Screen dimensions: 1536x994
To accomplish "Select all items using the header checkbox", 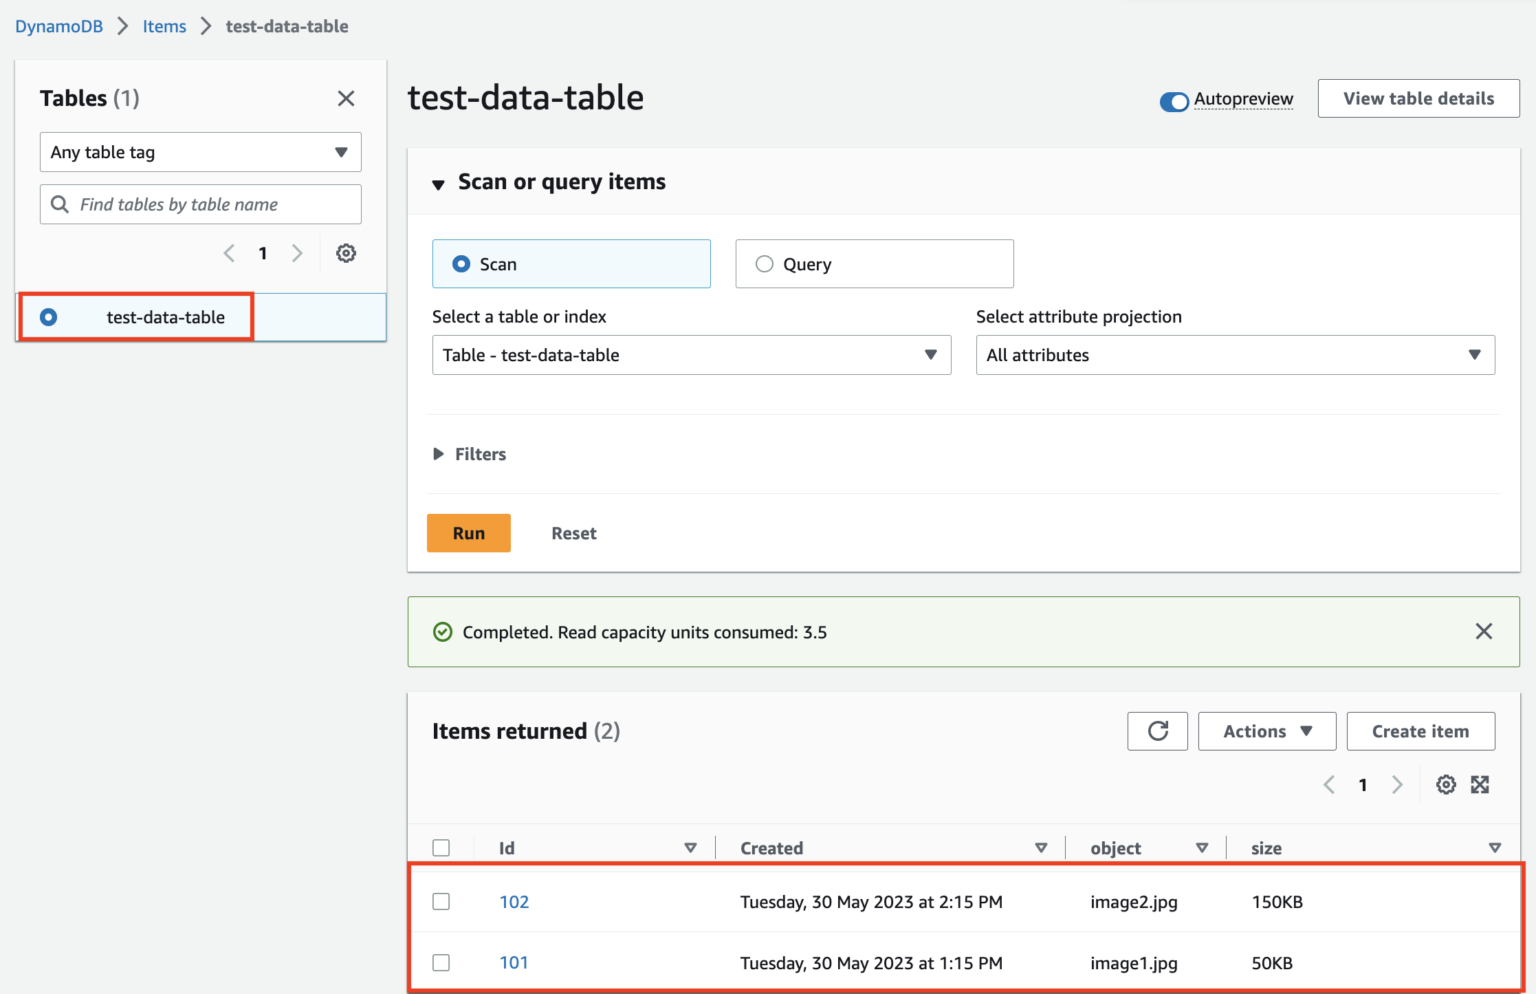I will click(441, 847).
